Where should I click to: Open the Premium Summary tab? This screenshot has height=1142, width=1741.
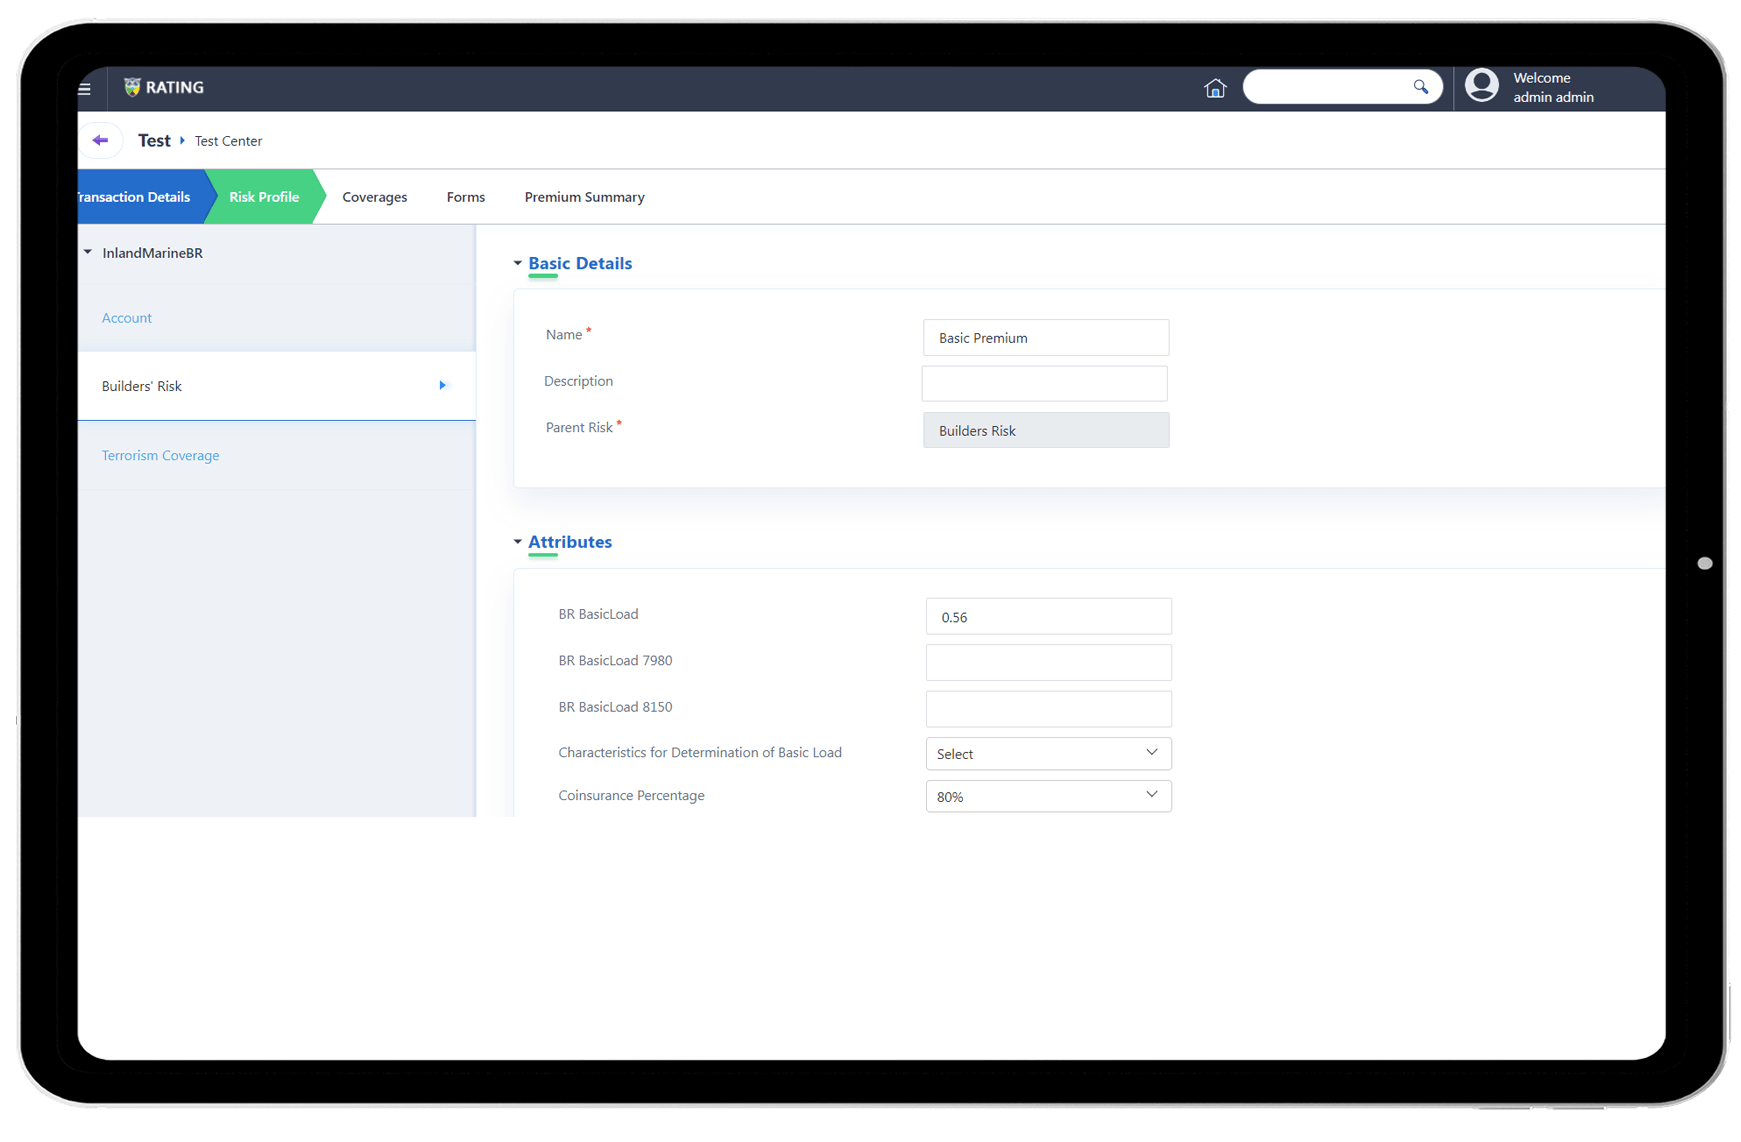click(x=584, y=197)
